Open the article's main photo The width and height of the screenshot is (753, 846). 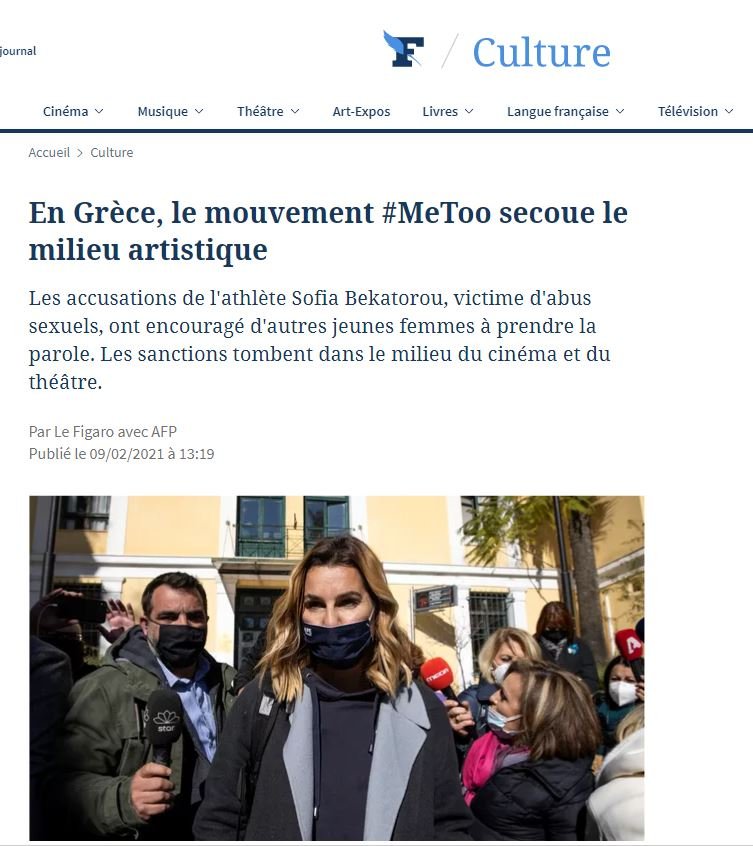pos(337,668)
